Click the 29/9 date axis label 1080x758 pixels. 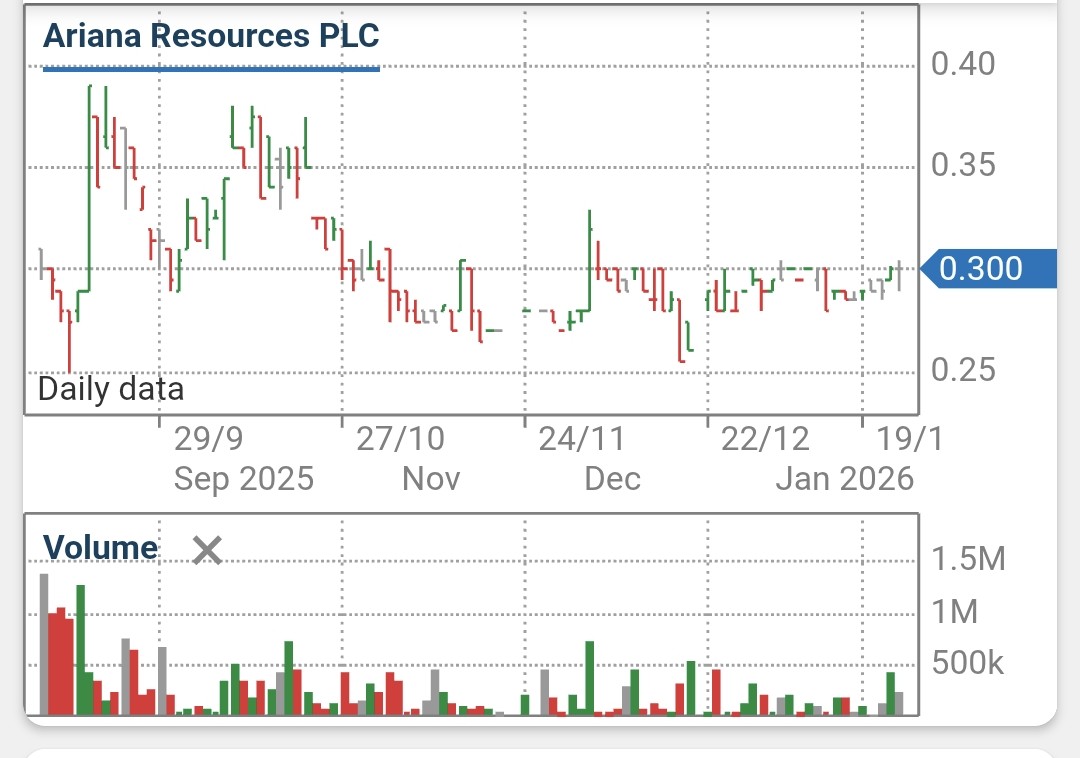(x=211, y=438)
